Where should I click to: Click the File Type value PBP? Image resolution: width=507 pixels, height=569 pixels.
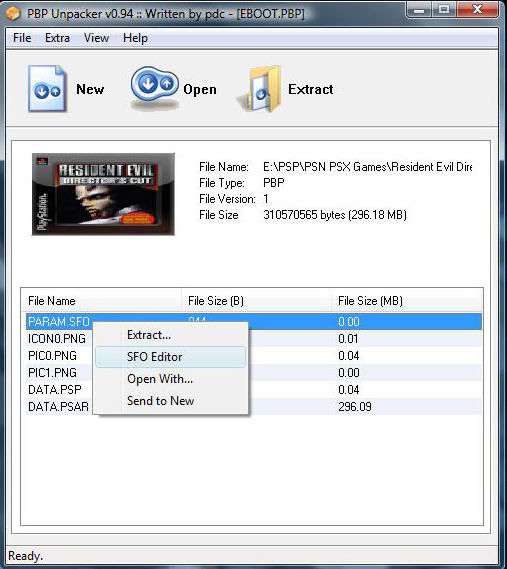point(274,183)
